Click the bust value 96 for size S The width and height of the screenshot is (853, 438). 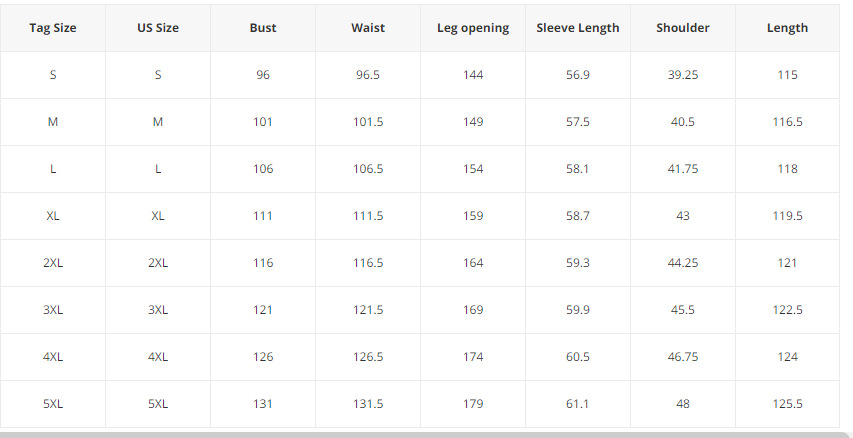pyautogui.click(x=263, y=75)
